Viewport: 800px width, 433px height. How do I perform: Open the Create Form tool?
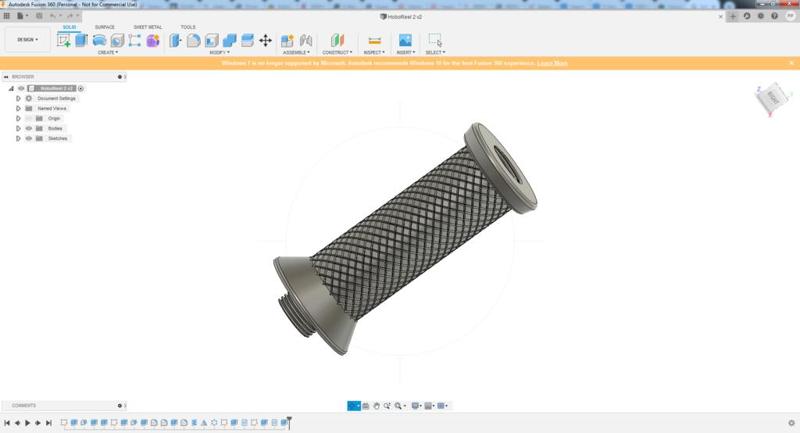click(x=153, y=40)
